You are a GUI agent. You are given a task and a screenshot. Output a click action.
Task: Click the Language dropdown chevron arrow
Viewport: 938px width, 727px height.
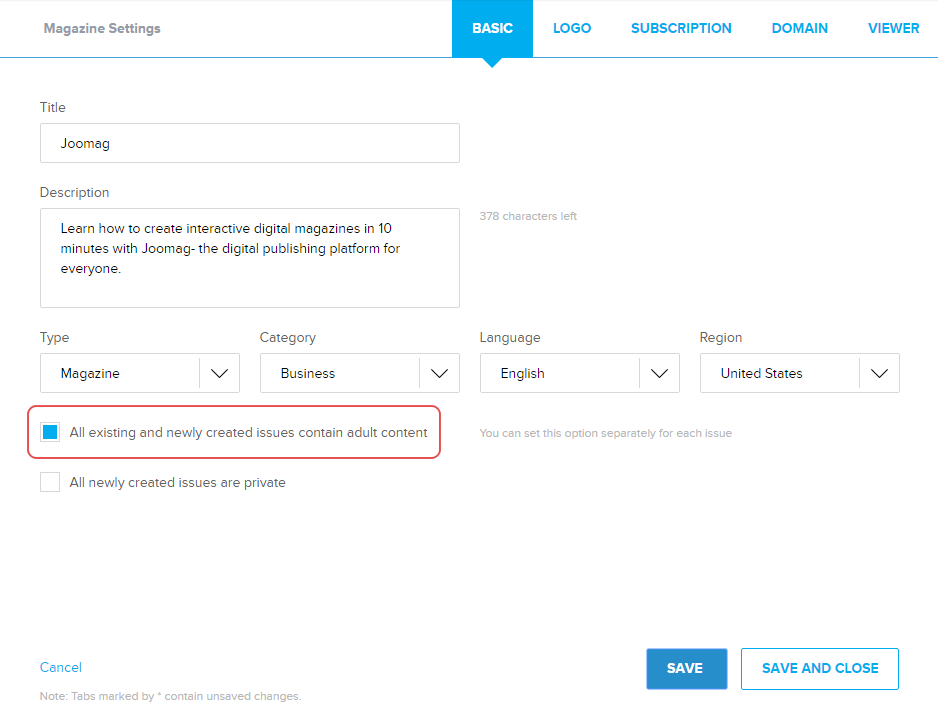tap(659, 373)
